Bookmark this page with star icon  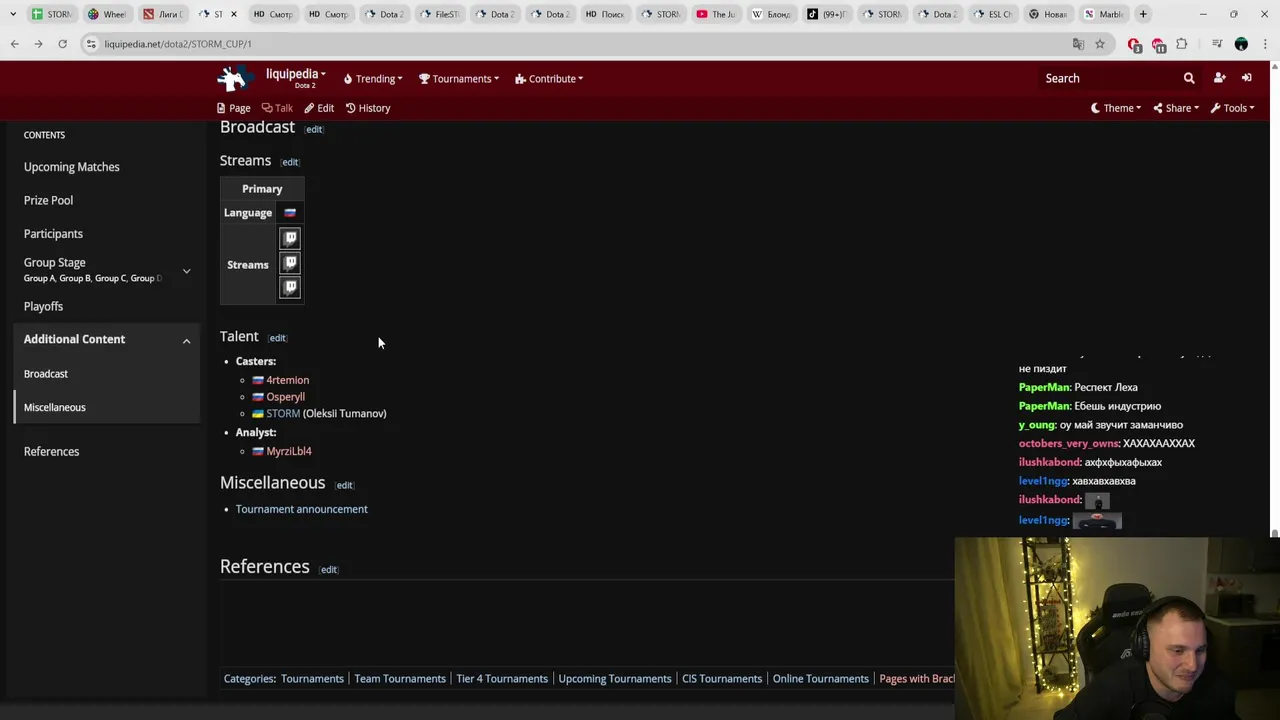(1100, 44)
